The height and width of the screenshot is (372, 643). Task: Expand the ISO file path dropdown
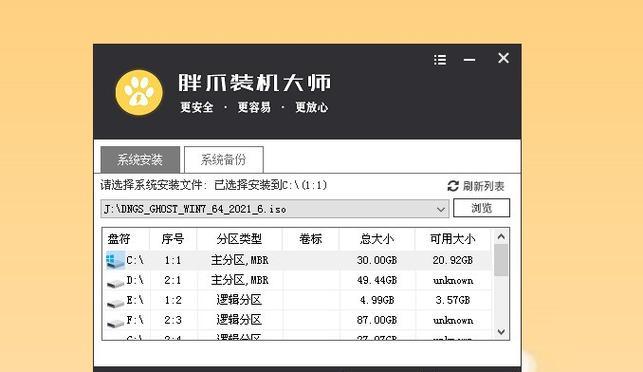coord(441,209)
